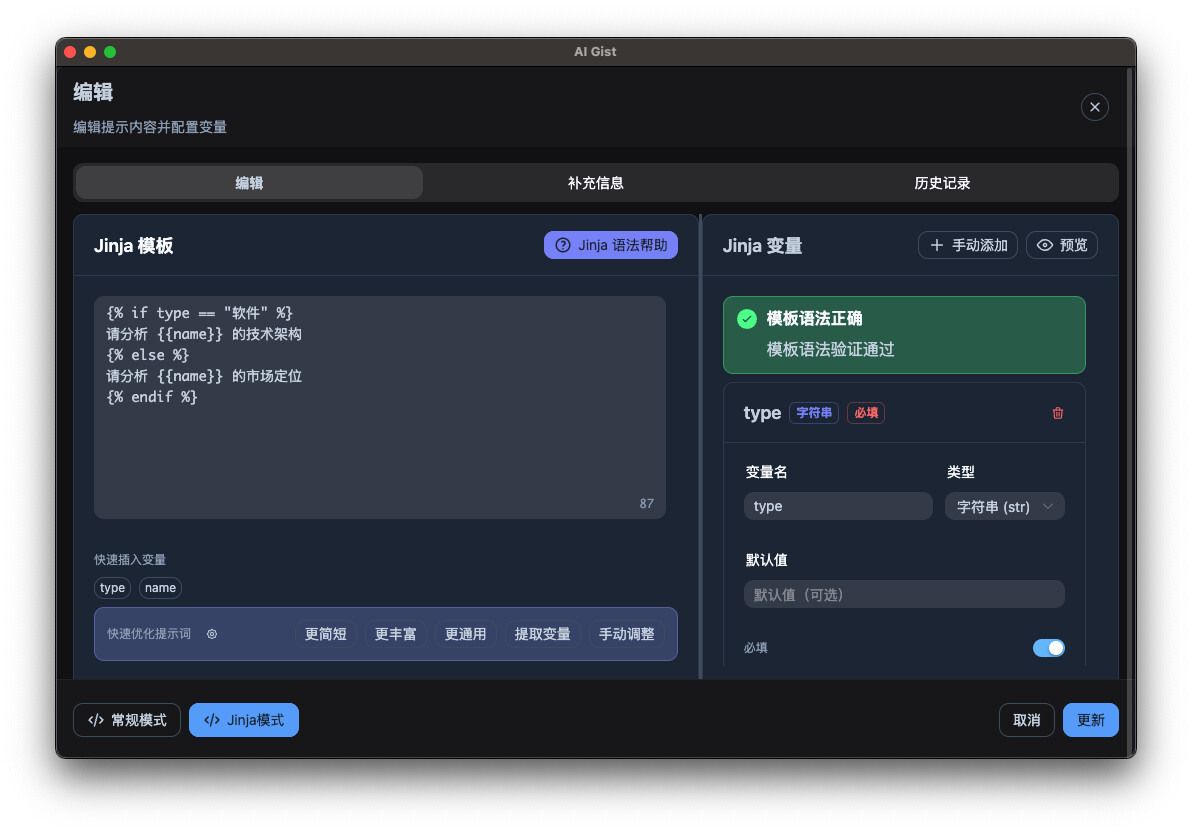Switch to the 补充信息 tab

click(595, 183)
